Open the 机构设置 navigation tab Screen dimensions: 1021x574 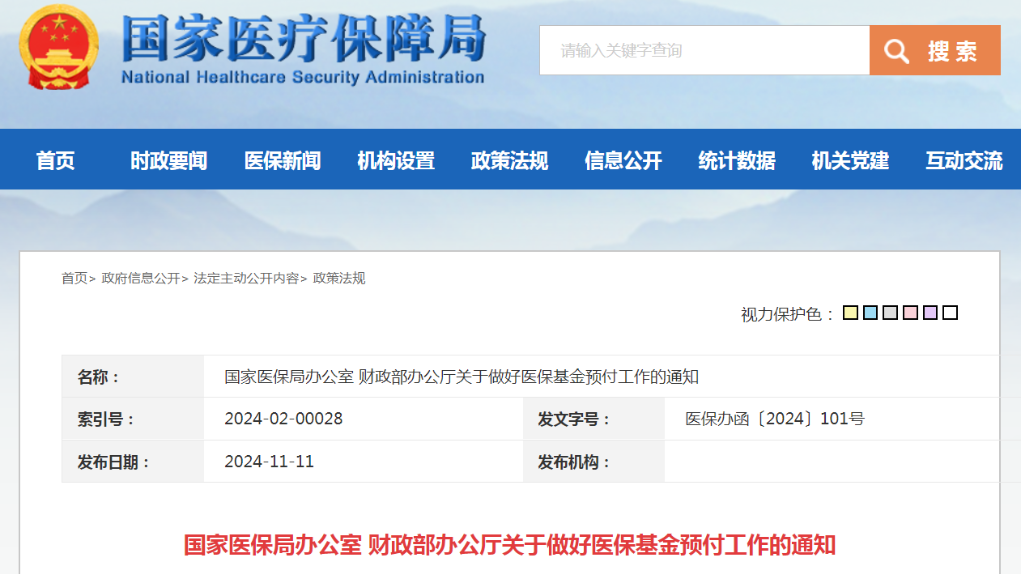[x=396, y=160]
